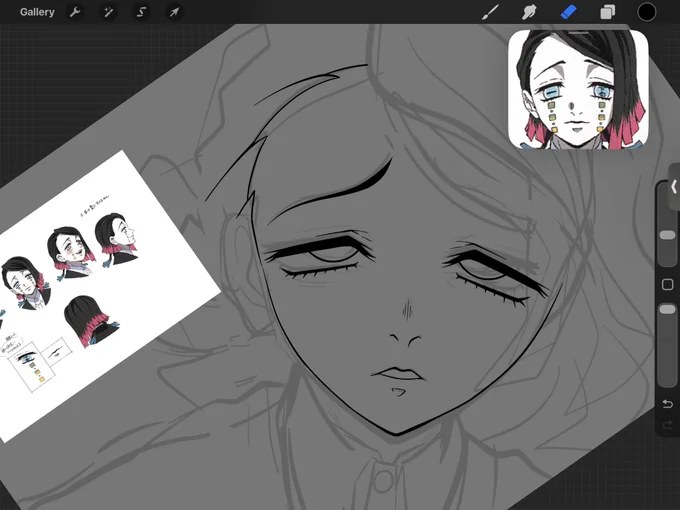Screen dimensions: 680x510
Task: Tap the floating reference face image
Action: click(x=578, y=89)
